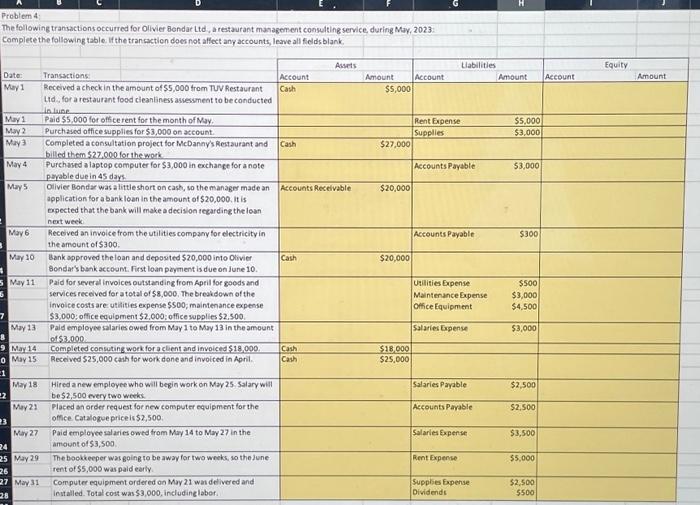The image size is (700, 505).
Task: Select the Equity 'Account' header cell
Action: [x=559, y=77]
